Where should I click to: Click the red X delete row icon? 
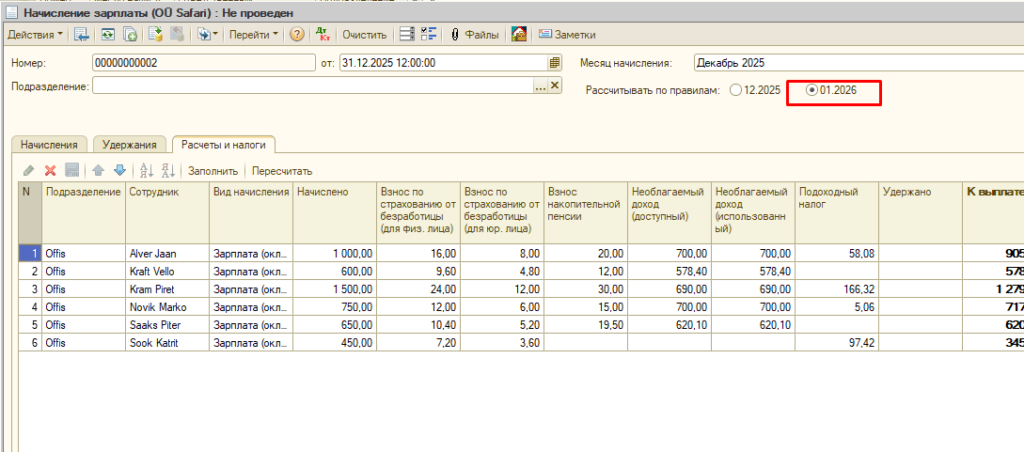(x=50, y=171)
